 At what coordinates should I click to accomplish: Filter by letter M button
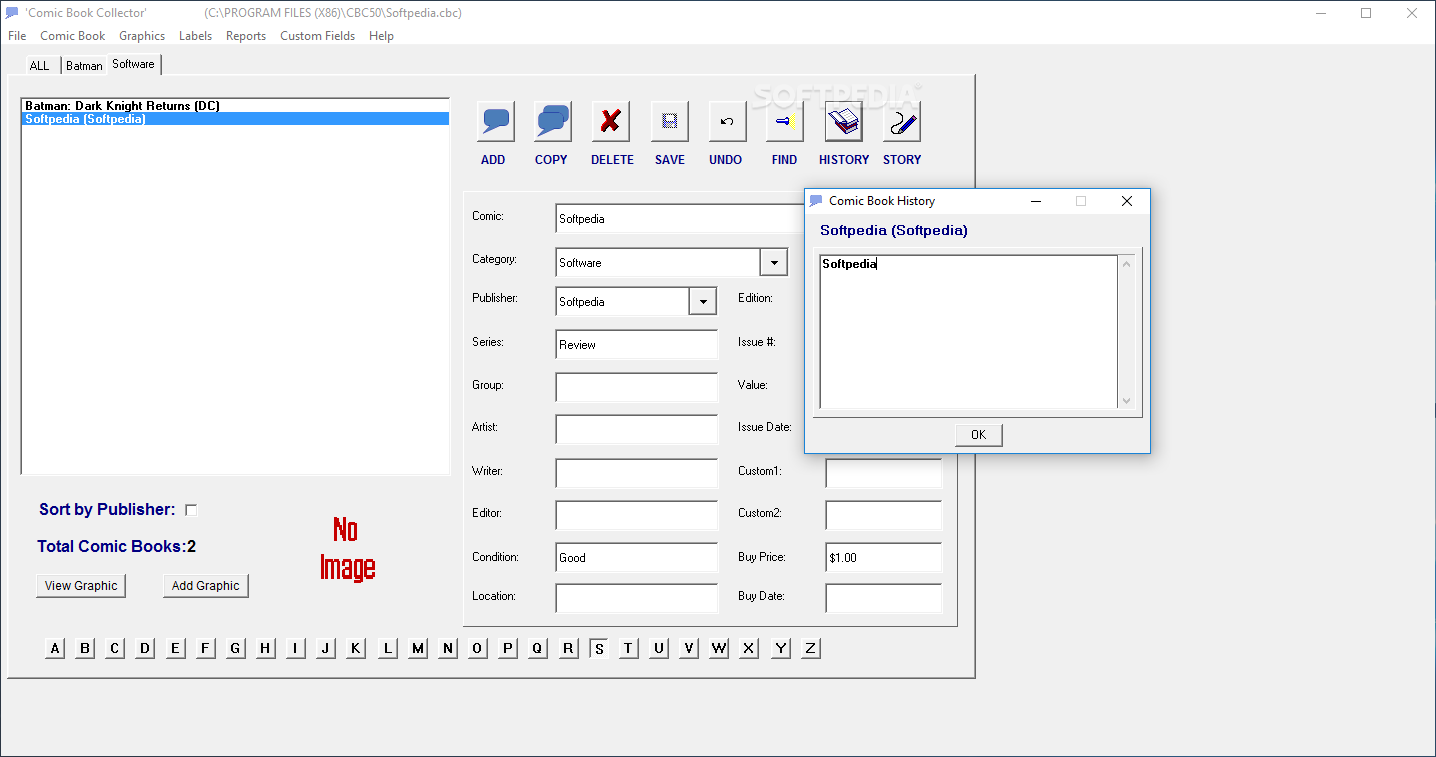click(x=418, y=648)
